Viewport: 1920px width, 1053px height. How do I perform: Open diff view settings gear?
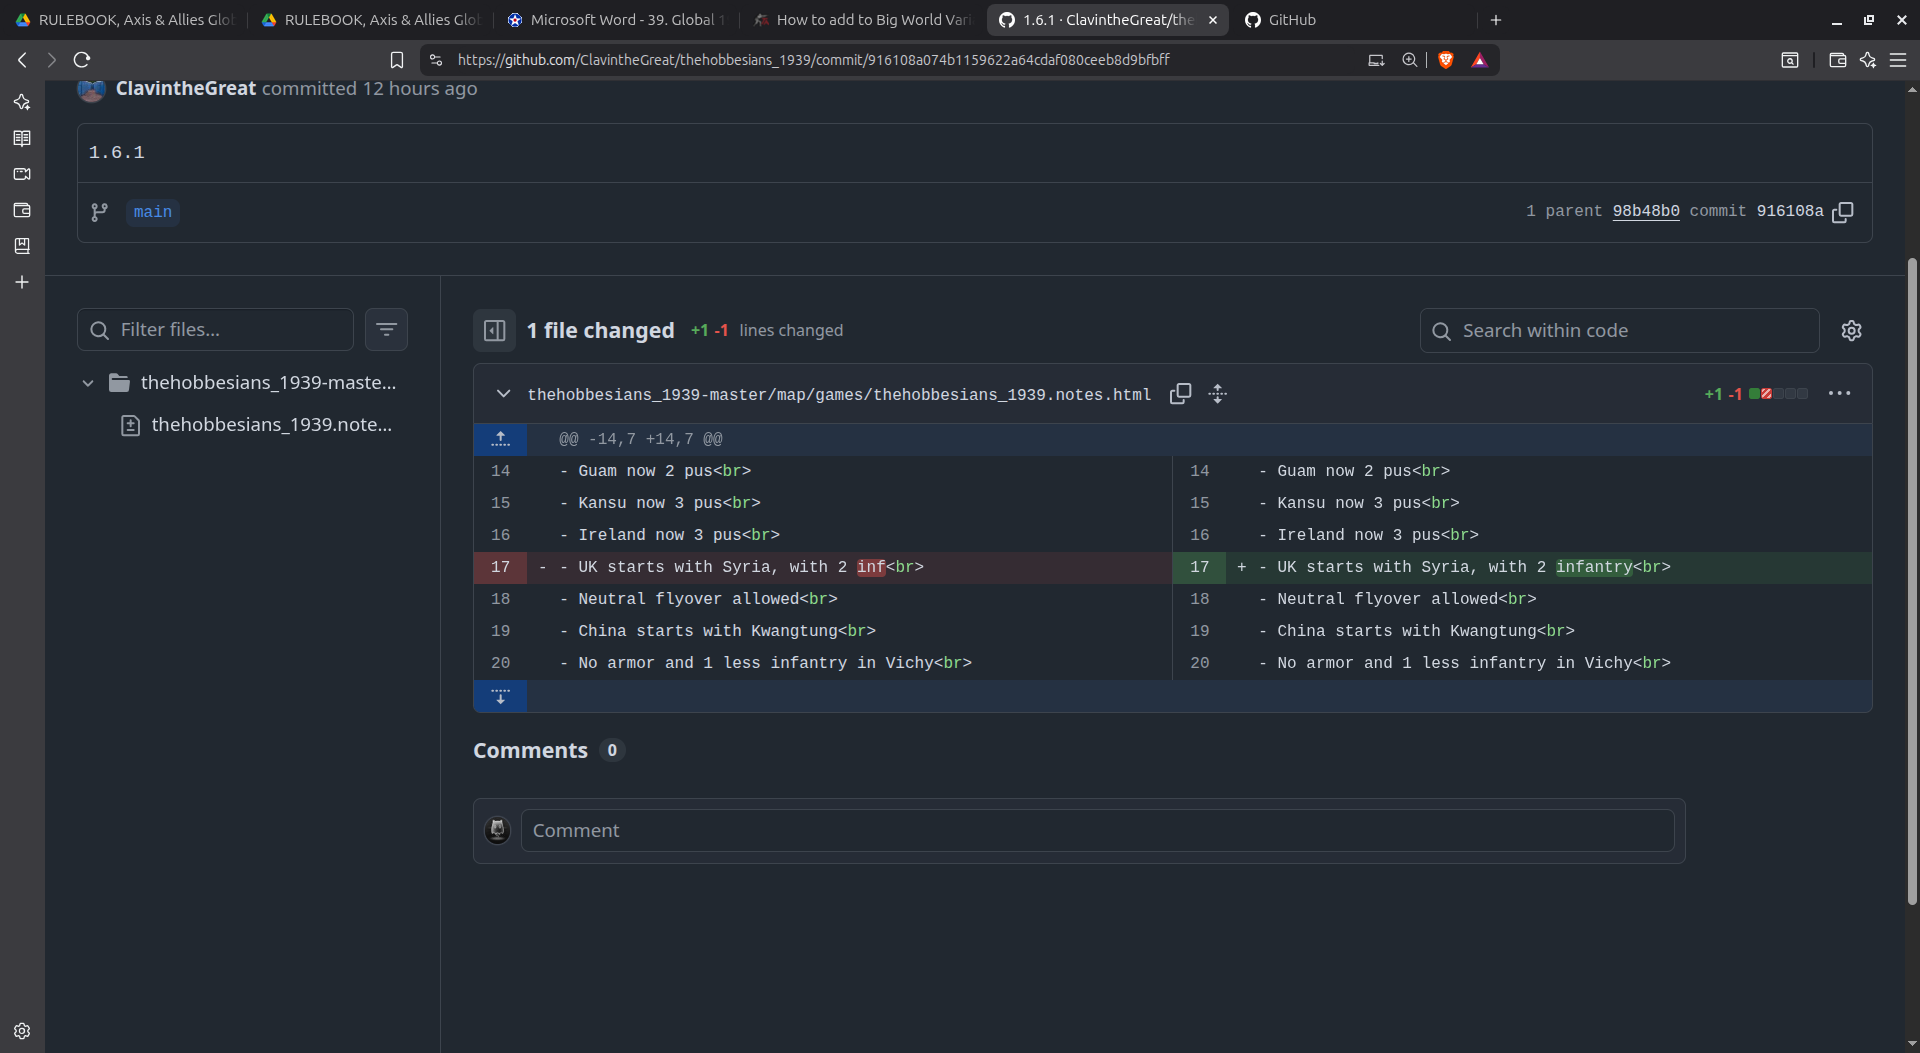click(1851, 331)
